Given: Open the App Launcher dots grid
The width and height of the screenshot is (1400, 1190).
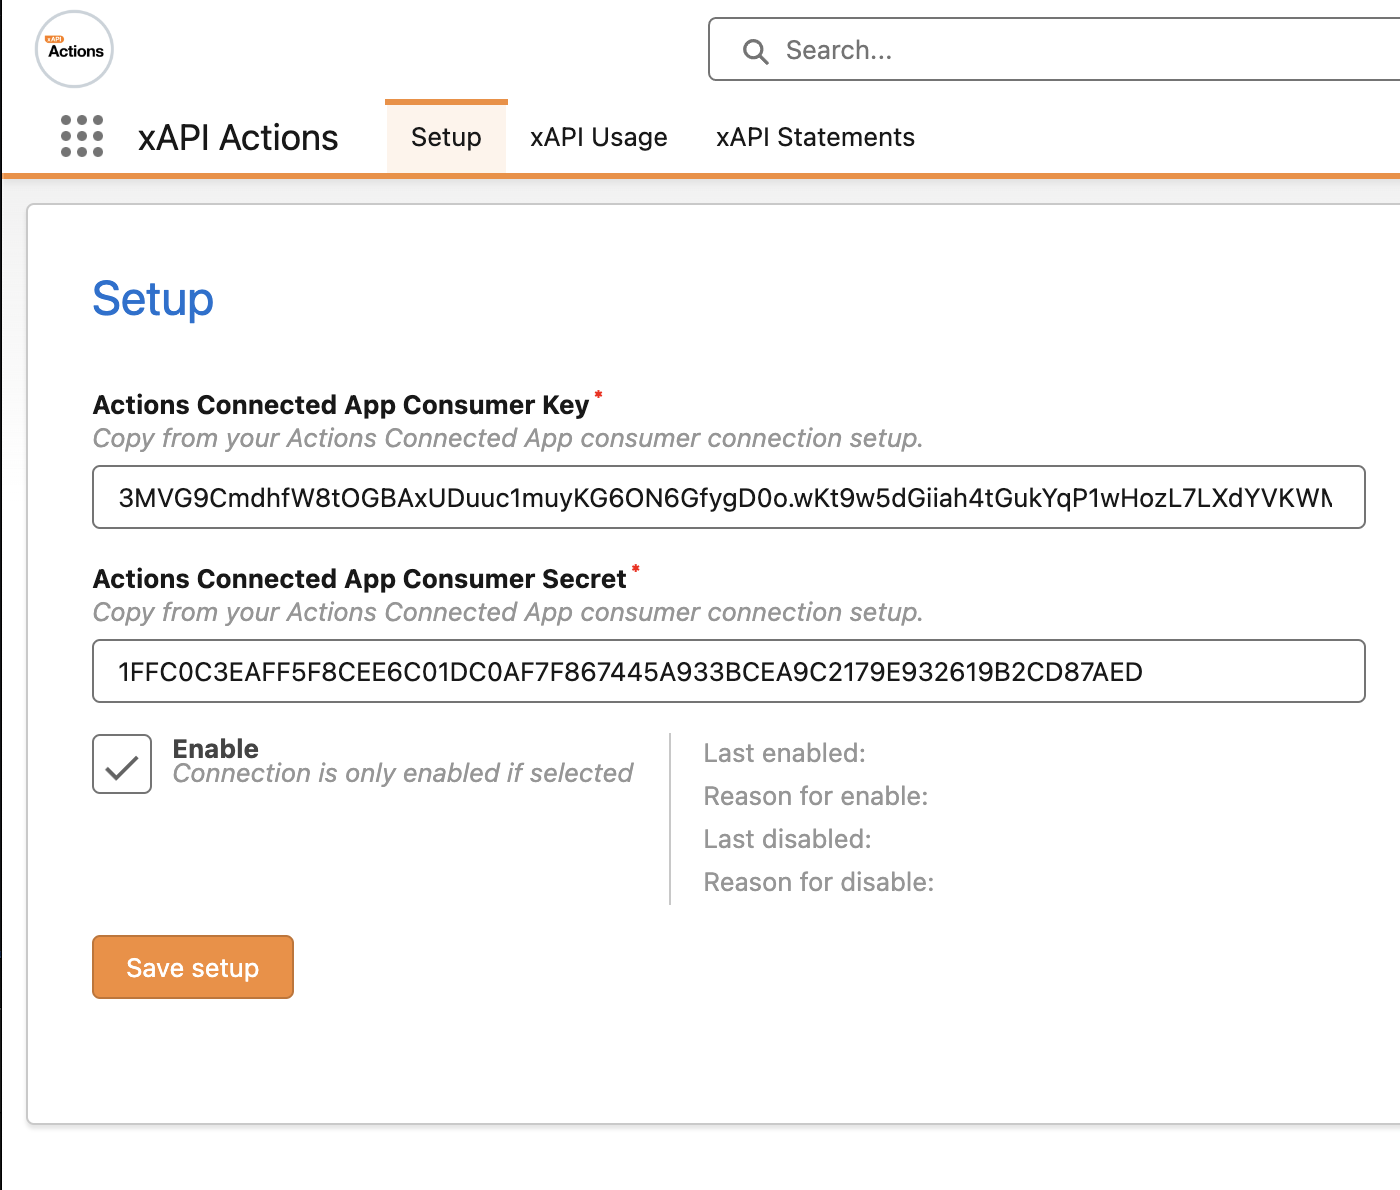Looking at the screenshot, I should point(82,137).
